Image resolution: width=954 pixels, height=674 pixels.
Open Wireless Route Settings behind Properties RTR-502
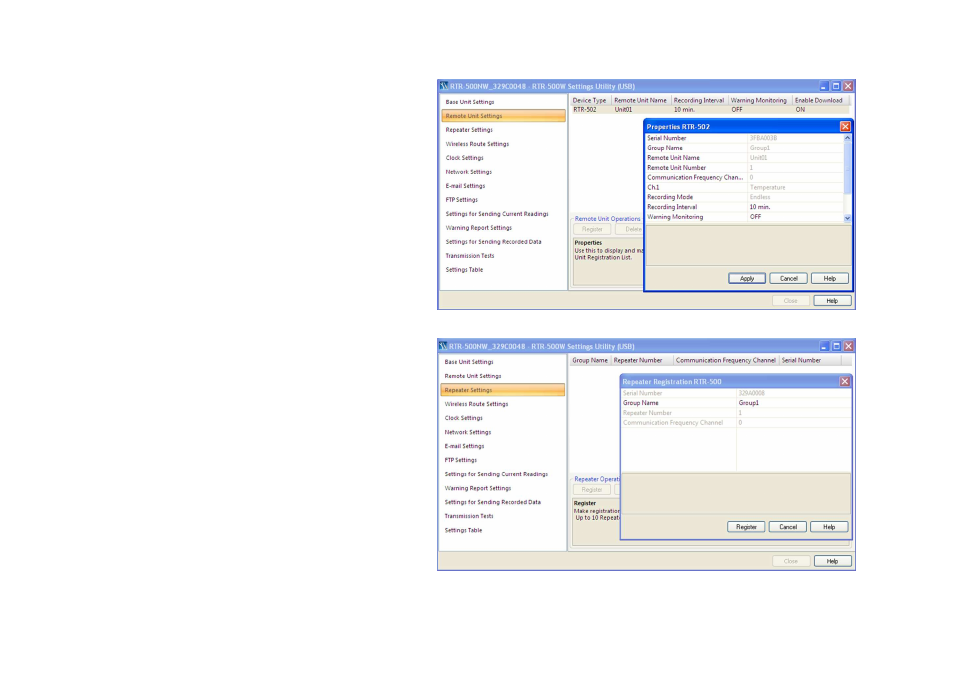(x=477, y=144)
